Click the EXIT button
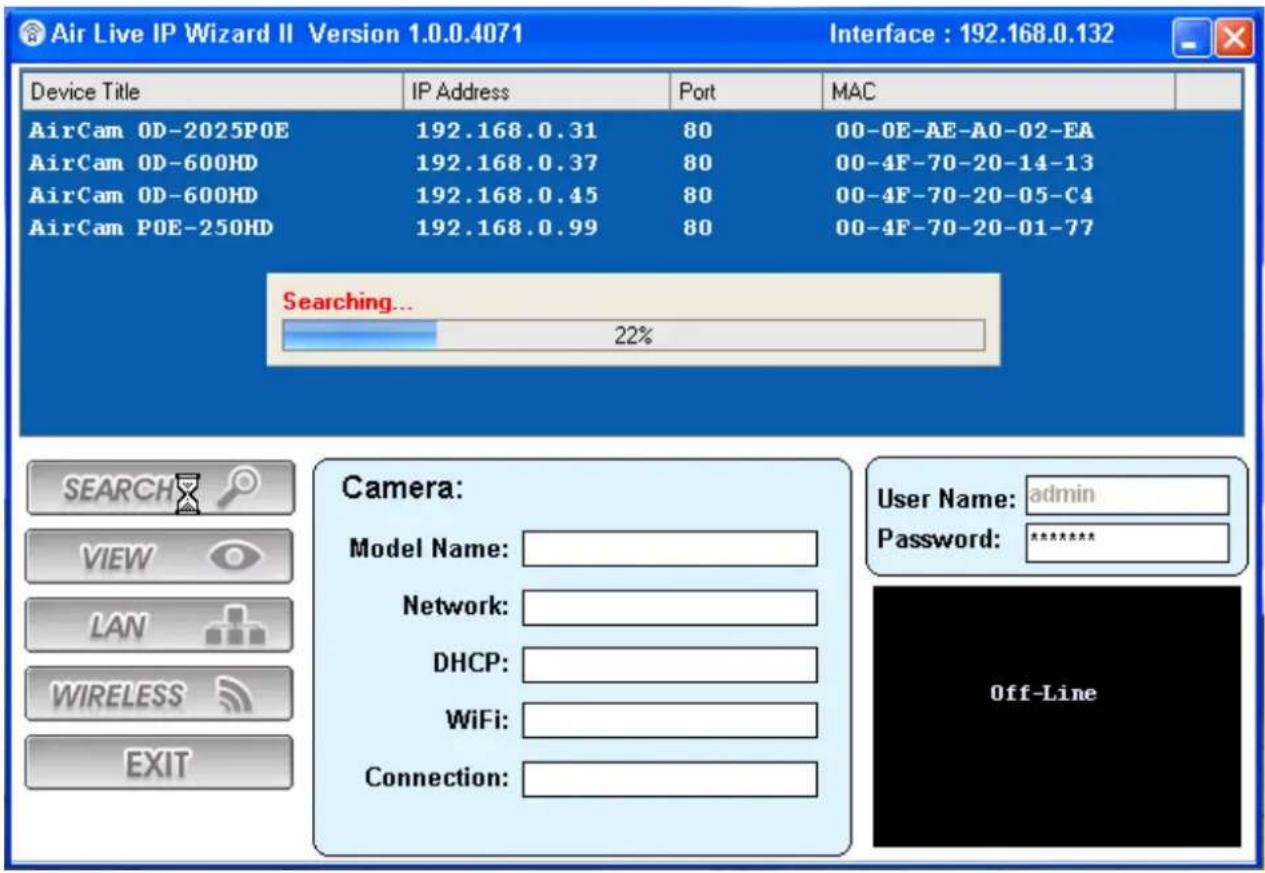The height and width of the screenshot is (873, 1265). 159,764
